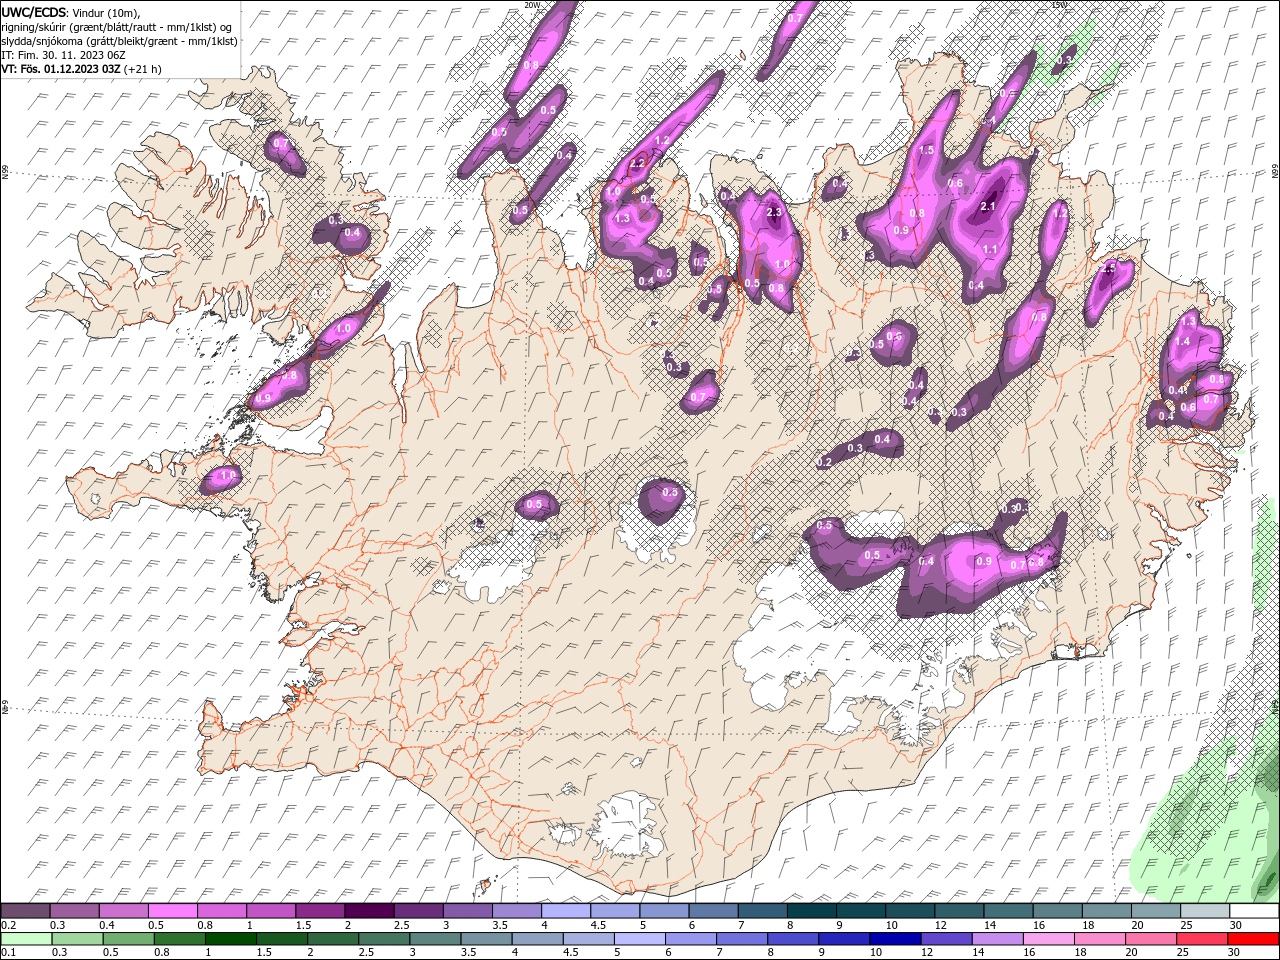Select the 1.1 snowfall label in the northeast
The image size is (1280, 960).
990,249
